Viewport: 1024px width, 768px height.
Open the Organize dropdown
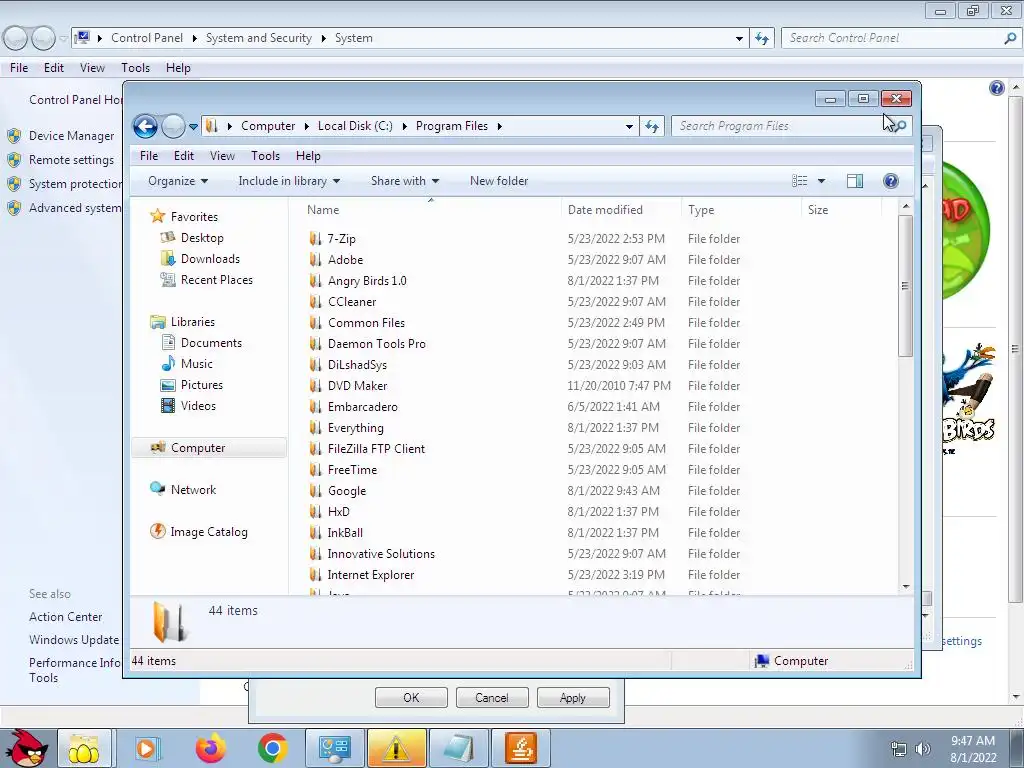(178, 181)
